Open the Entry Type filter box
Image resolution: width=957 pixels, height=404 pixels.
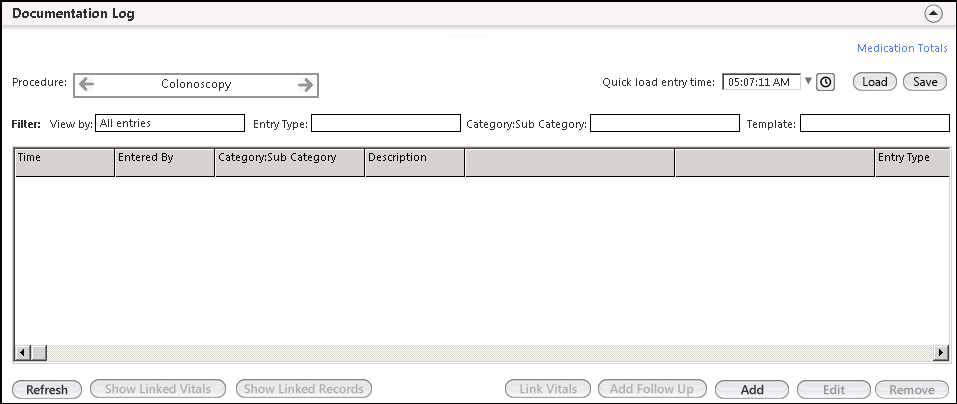[386, 123]
